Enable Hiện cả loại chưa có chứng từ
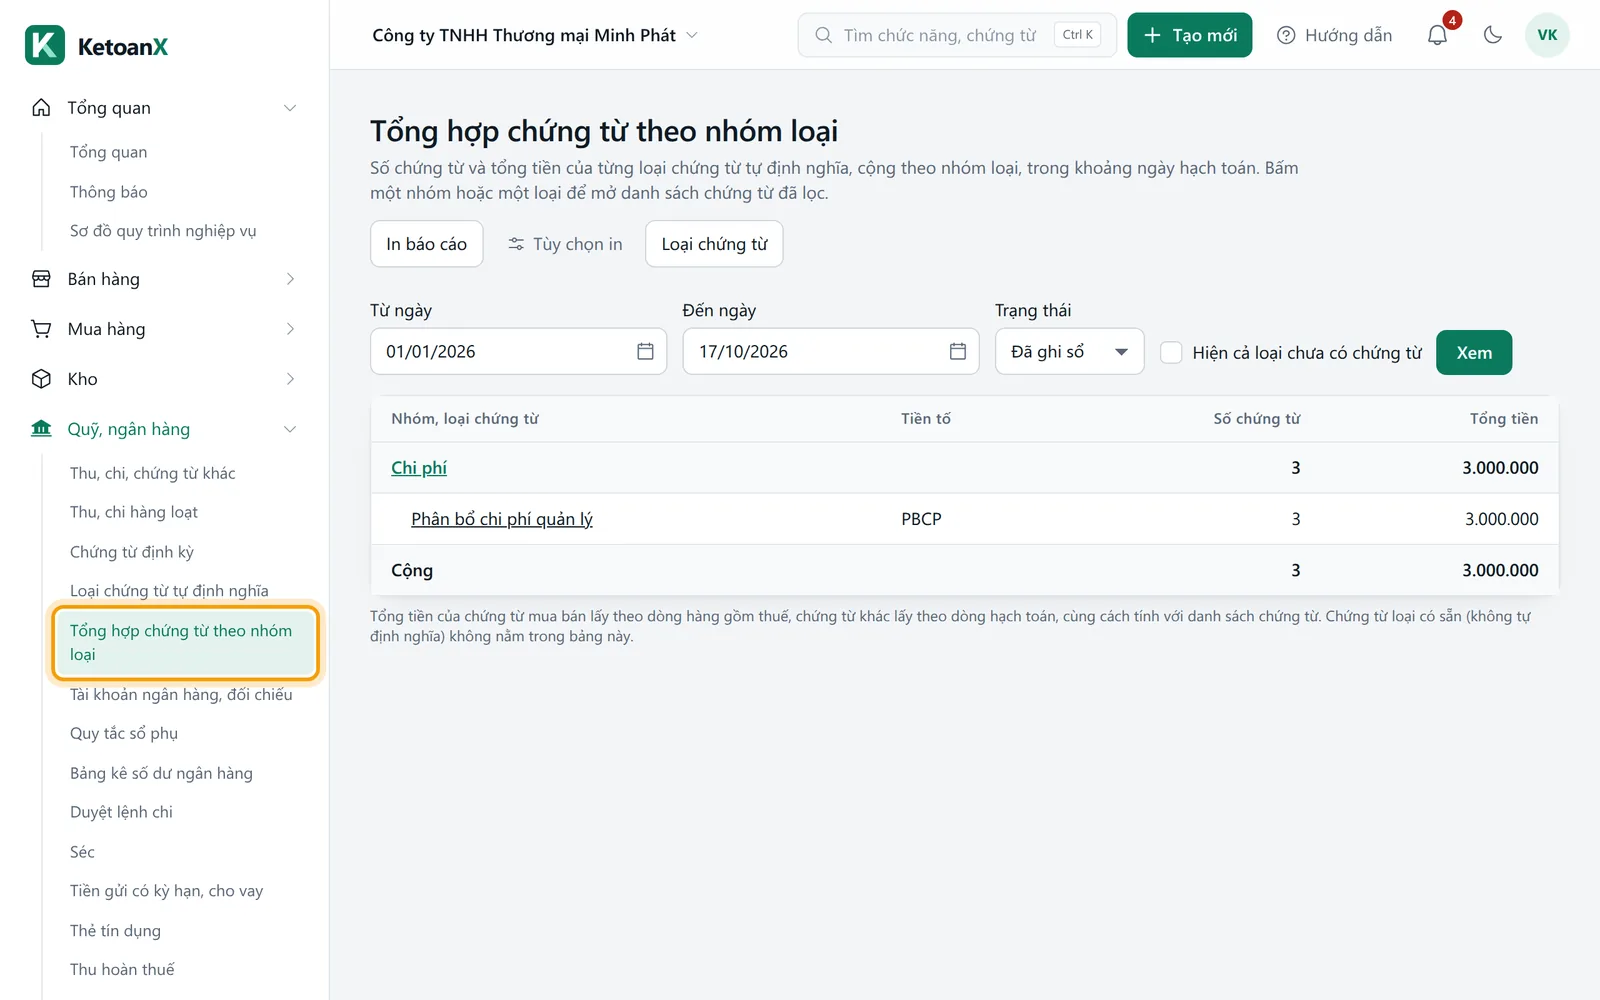1600x1000 pixels. 1171,352
